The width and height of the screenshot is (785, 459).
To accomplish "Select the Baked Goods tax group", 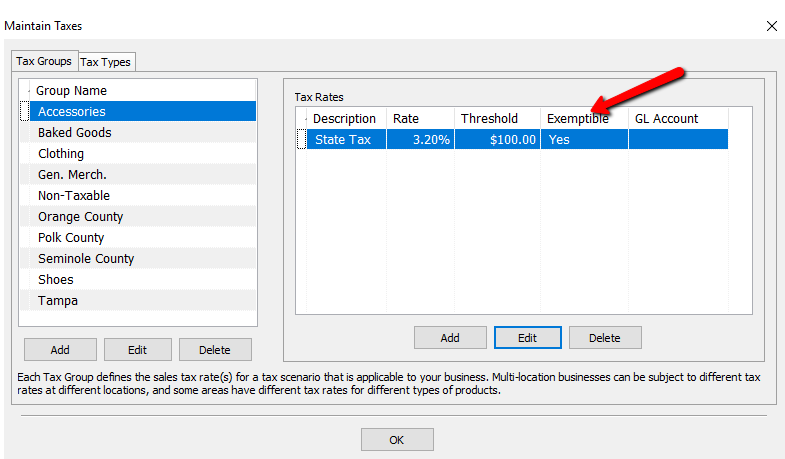I will (x=143, y=132).
